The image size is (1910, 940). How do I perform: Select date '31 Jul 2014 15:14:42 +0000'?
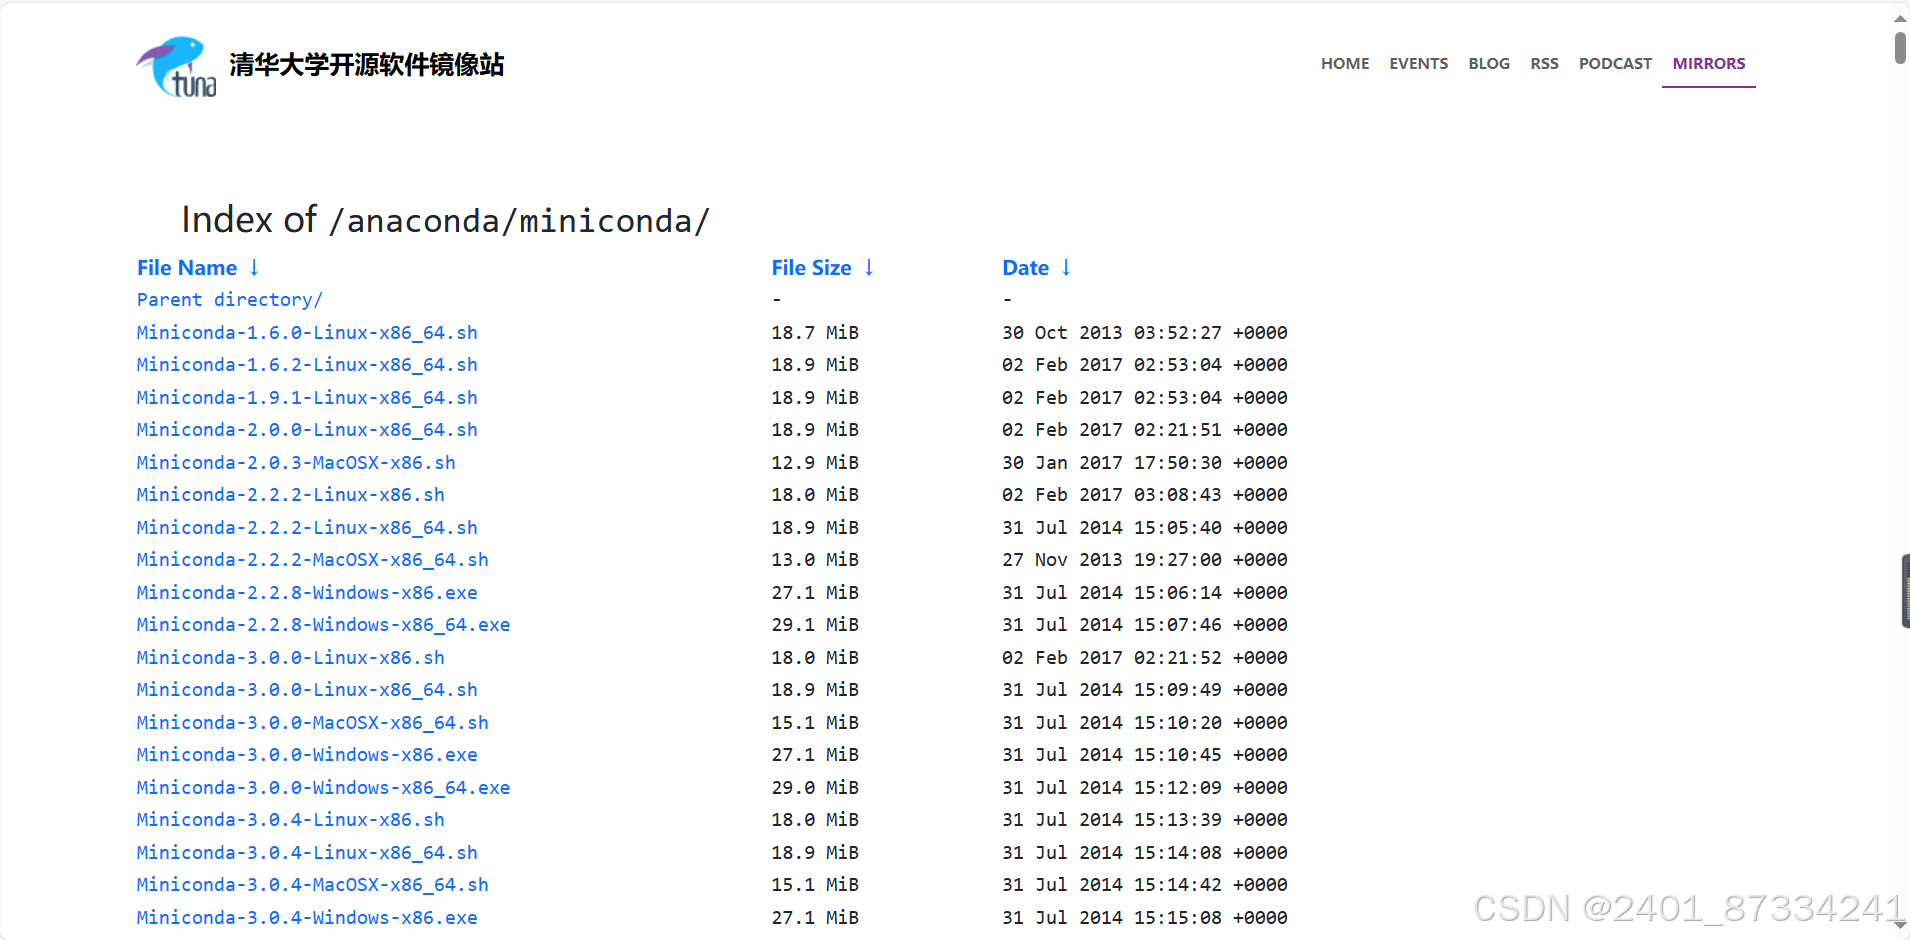tap(1145, 885)
